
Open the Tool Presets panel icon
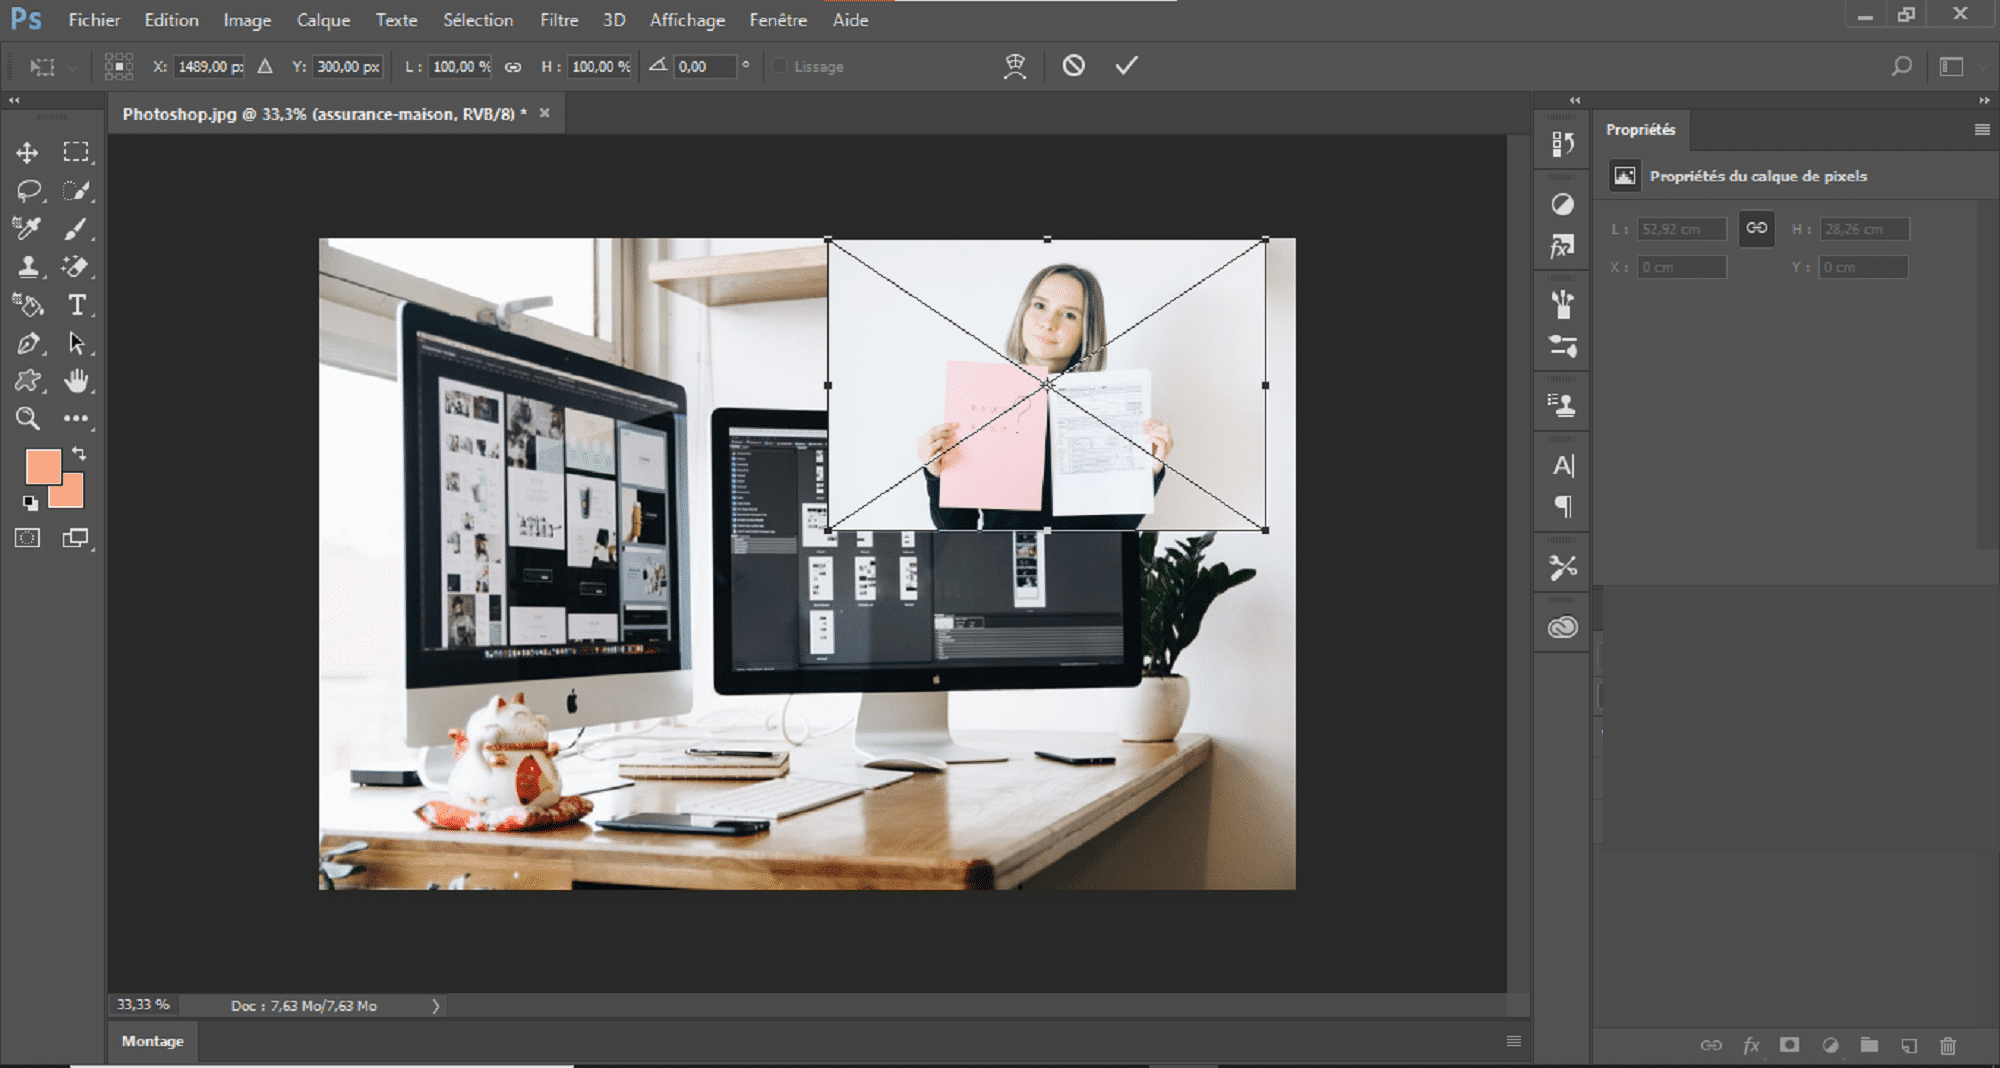(x=1563, y=567)
